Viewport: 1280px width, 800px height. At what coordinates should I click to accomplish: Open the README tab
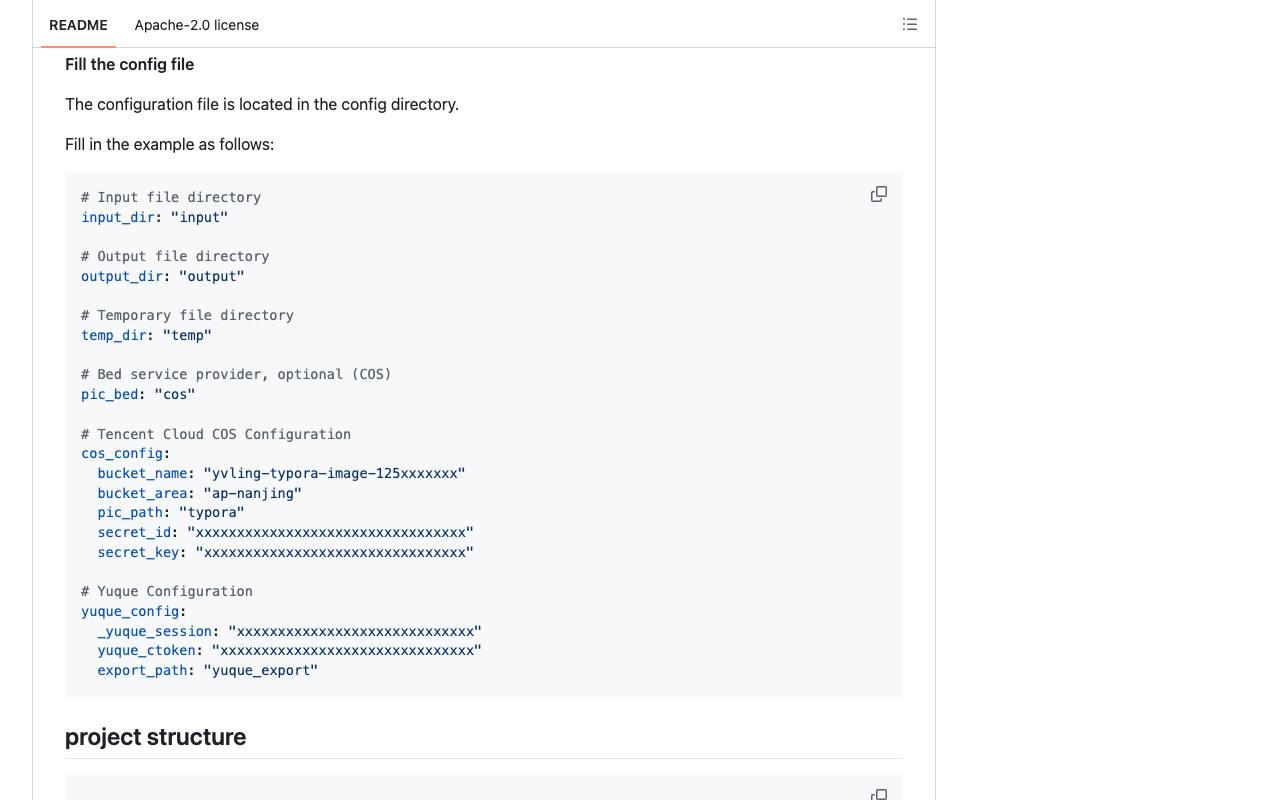(x=78, y=25)
